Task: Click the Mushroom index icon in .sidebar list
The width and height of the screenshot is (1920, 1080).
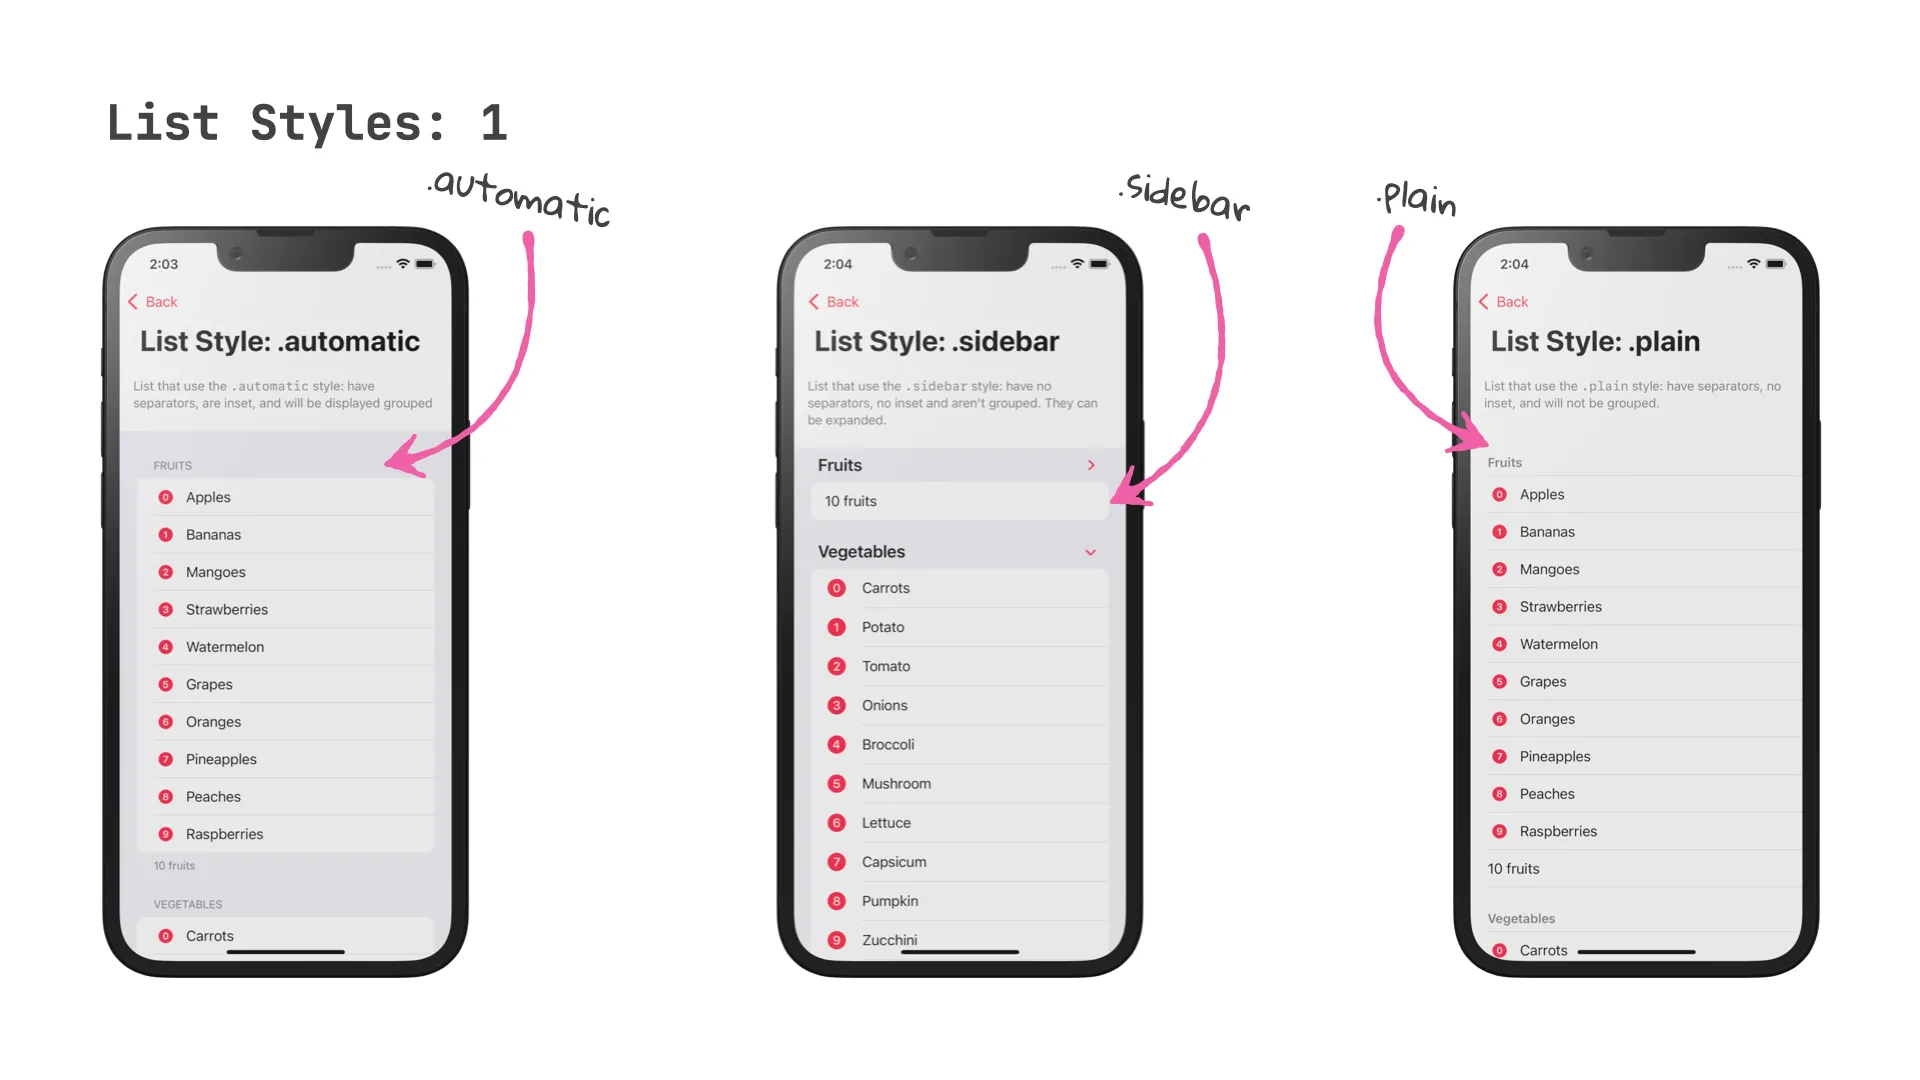Action: (836, 783)
